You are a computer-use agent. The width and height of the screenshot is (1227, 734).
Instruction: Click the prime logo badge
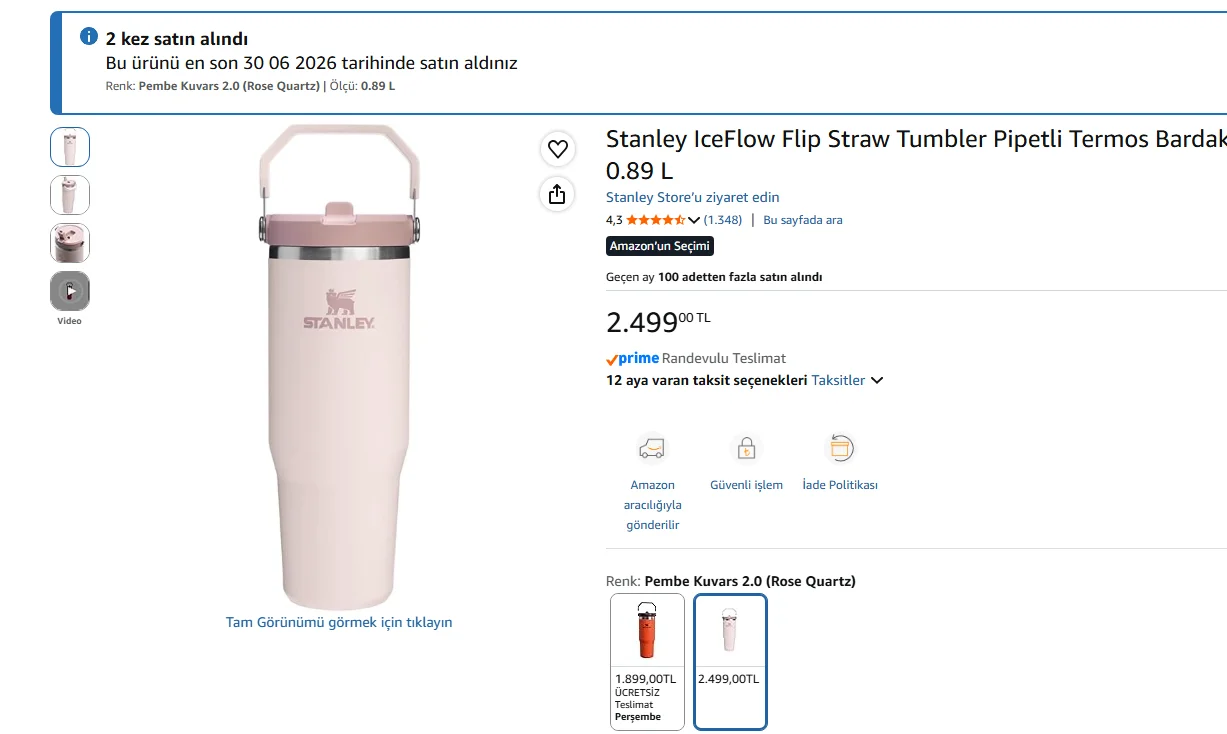point(632,358)
